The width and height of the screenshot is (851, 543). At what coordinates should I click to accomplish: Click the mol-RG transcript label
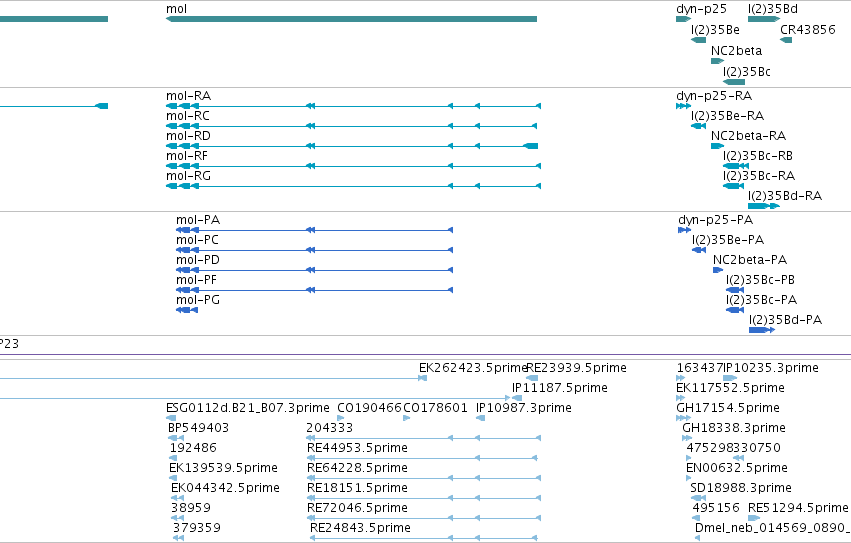coord(188,176)
